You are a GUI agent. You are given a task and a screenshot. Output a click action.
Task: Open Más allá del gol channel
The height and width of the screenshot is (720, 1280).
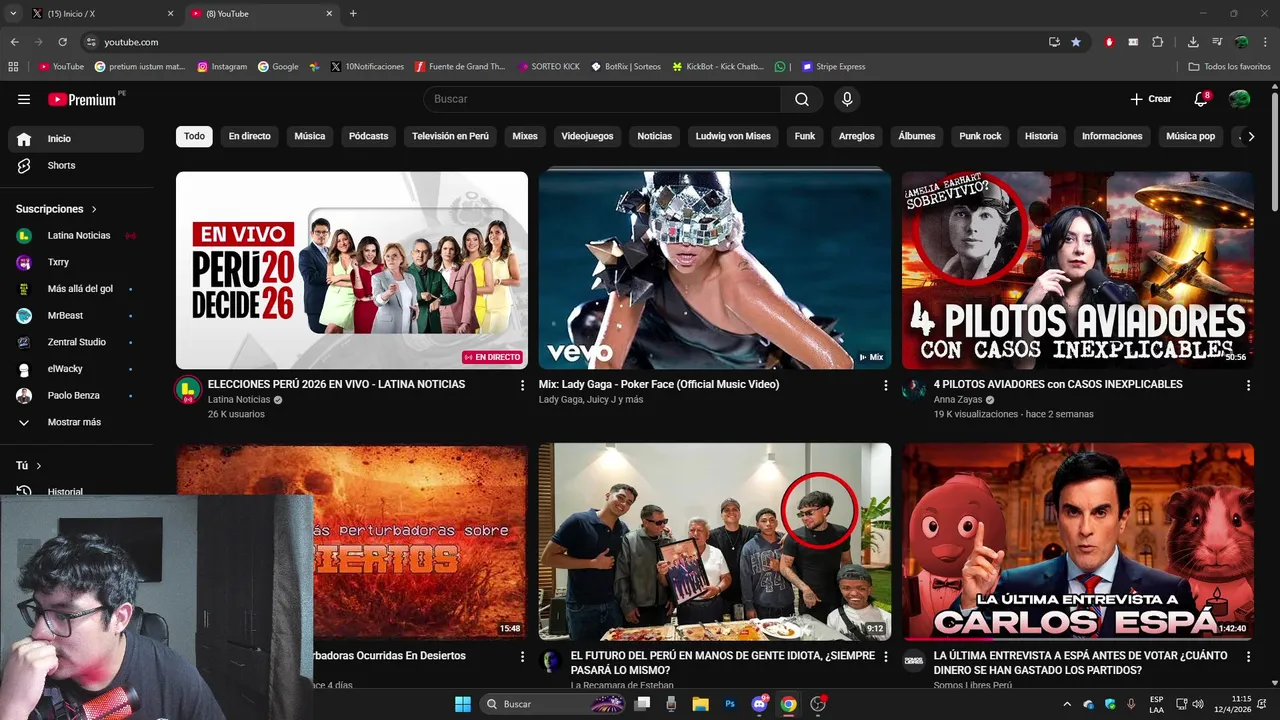(76, 289)
